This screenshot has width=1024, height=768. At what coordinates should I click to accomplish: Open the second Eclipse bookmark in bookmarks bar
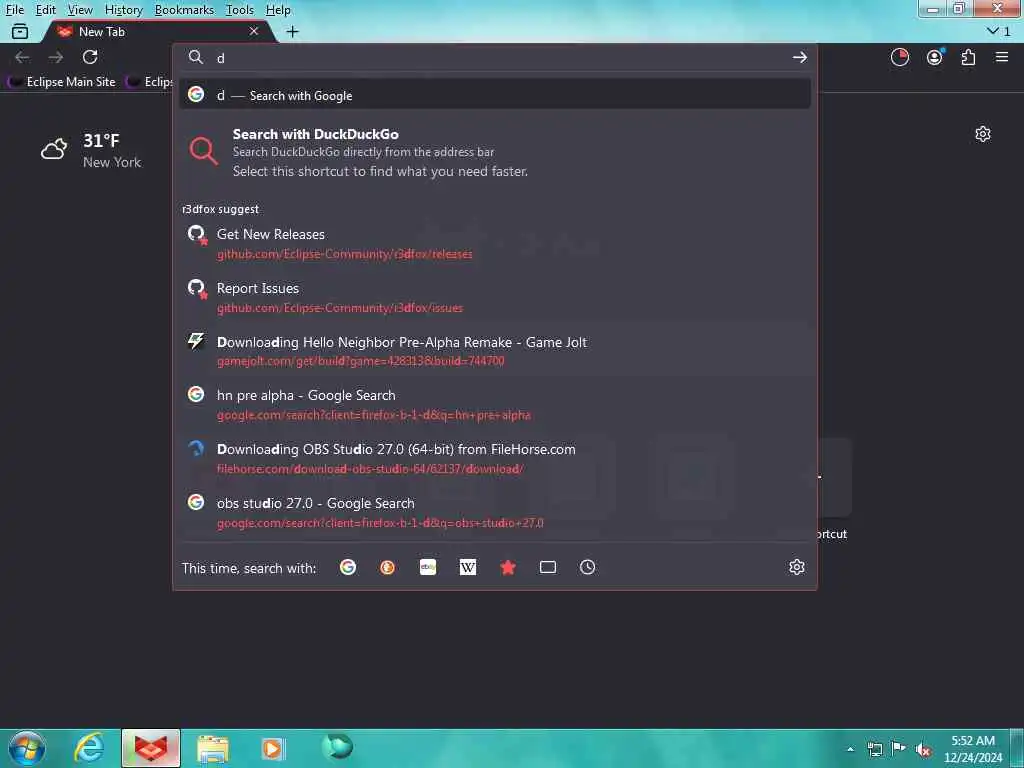pos(149,82)
